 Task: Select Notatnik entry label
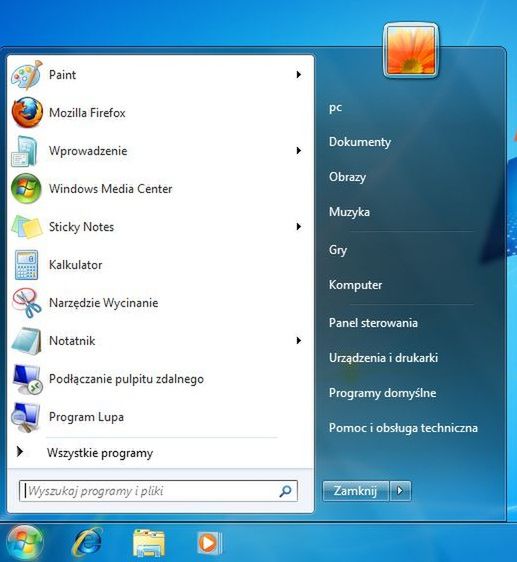(x=72, y=341)
